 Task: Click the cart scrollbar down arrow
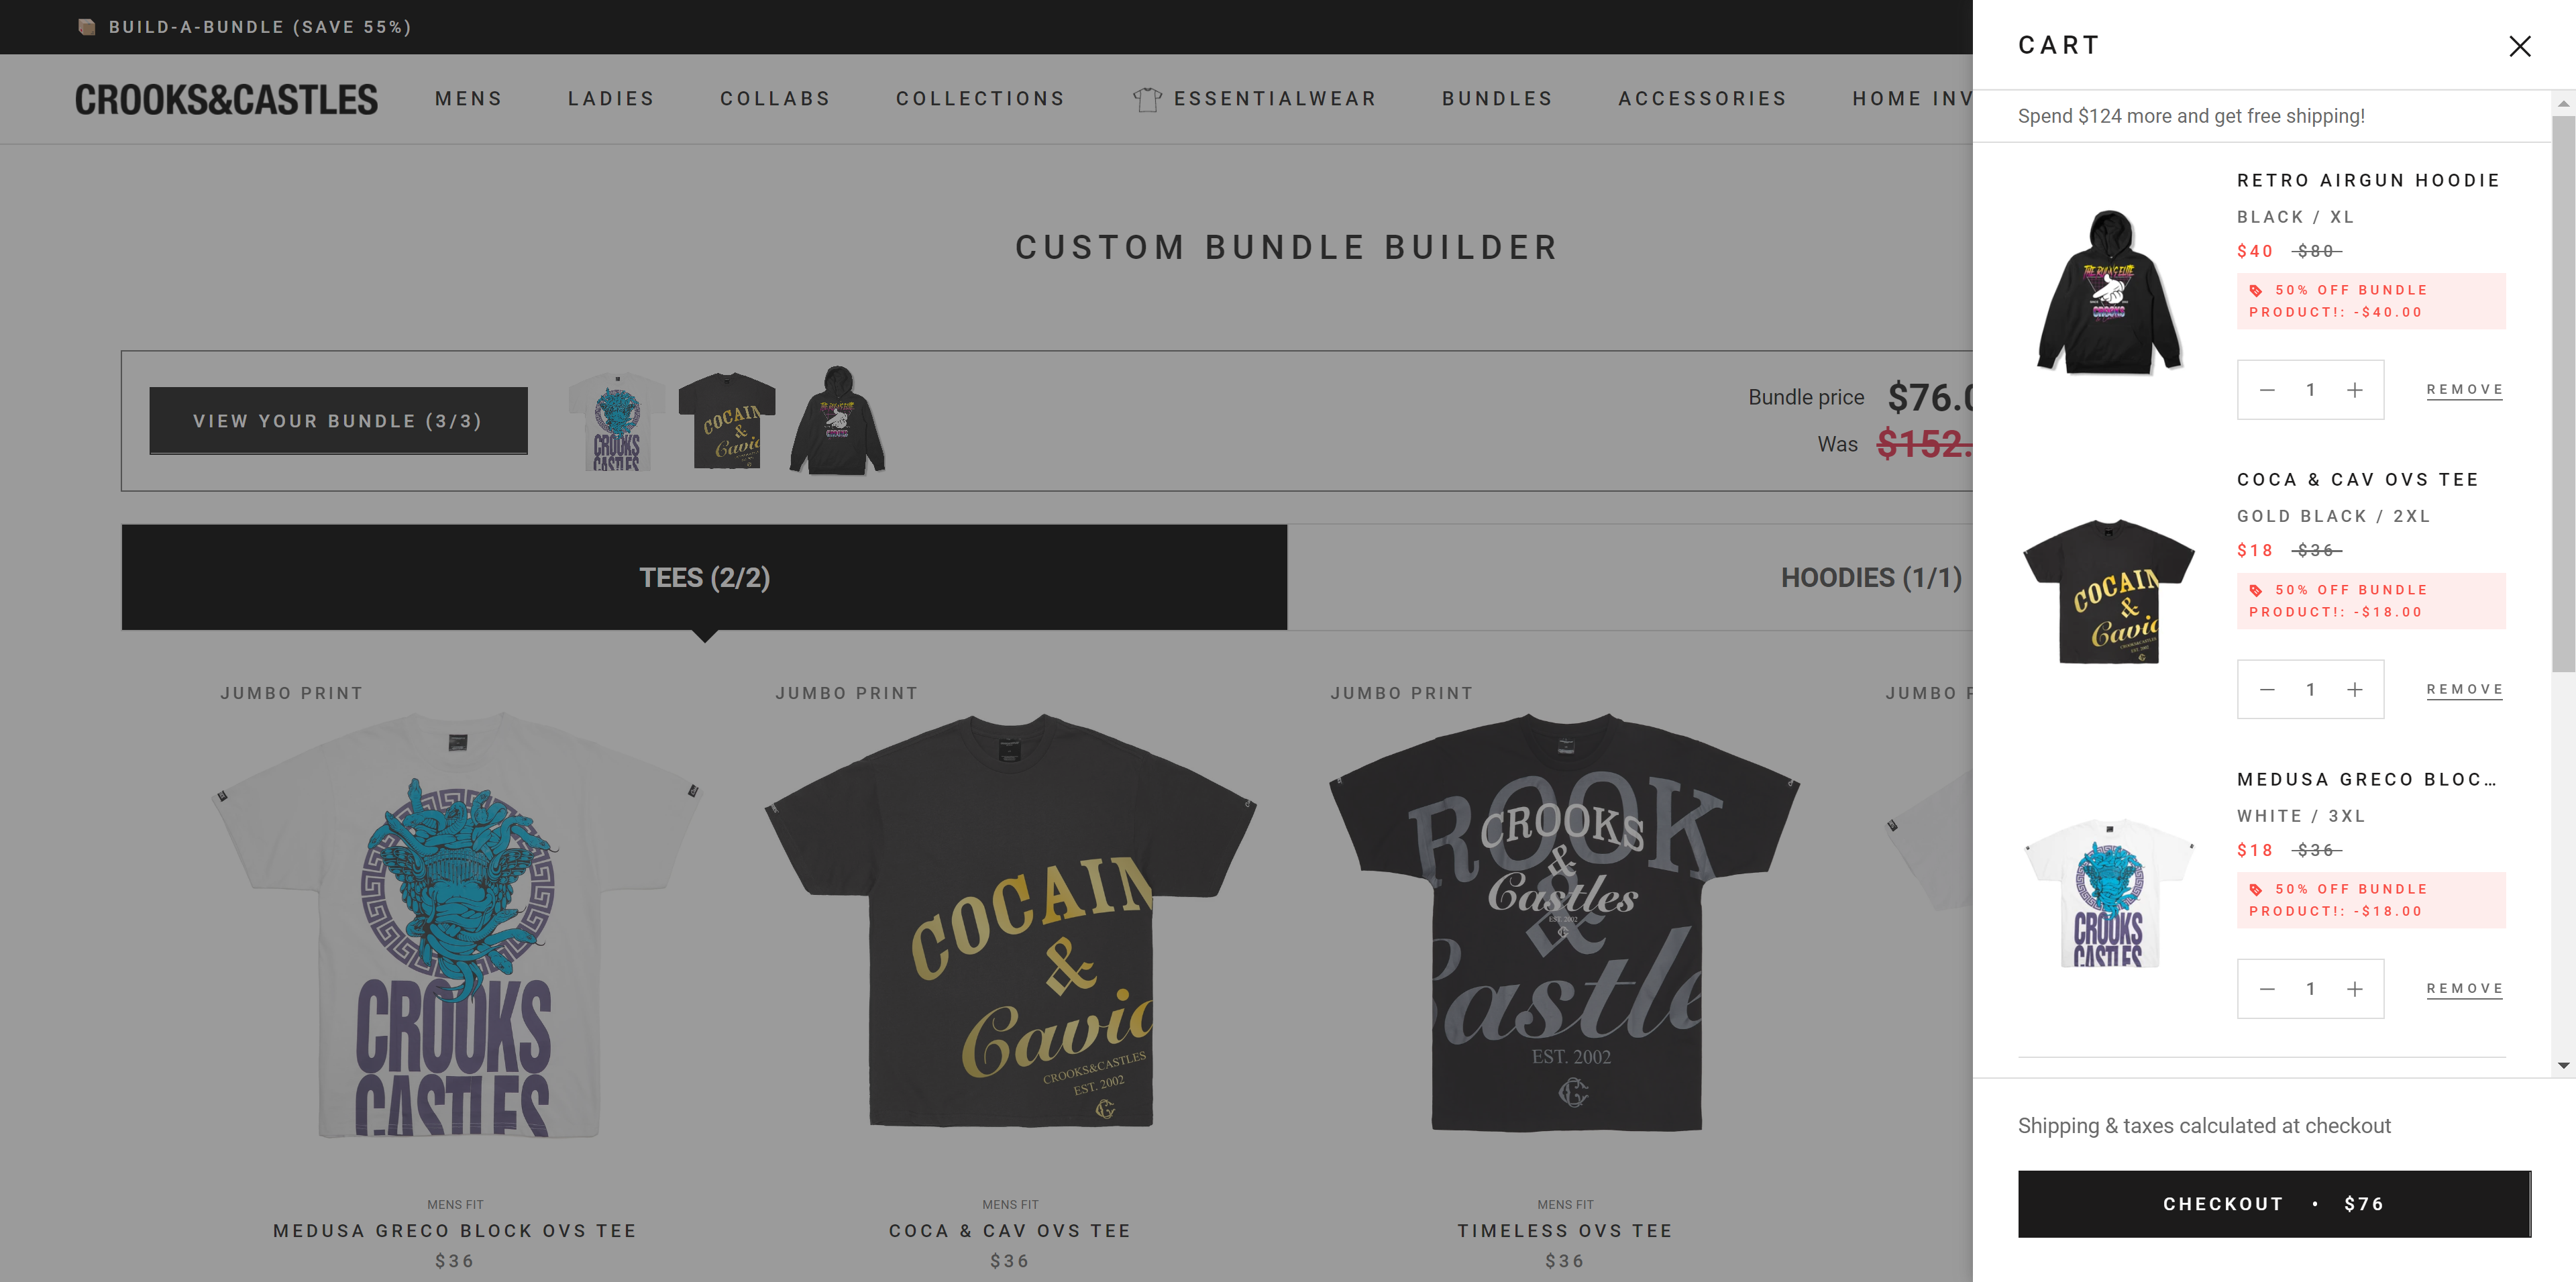[2563, 1066]
